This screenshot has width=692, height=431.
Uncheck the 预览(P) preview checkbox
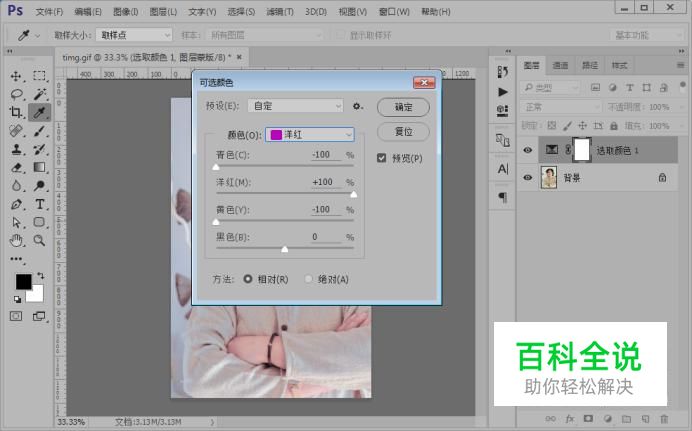pyautogui.click(x=382, y=158)
